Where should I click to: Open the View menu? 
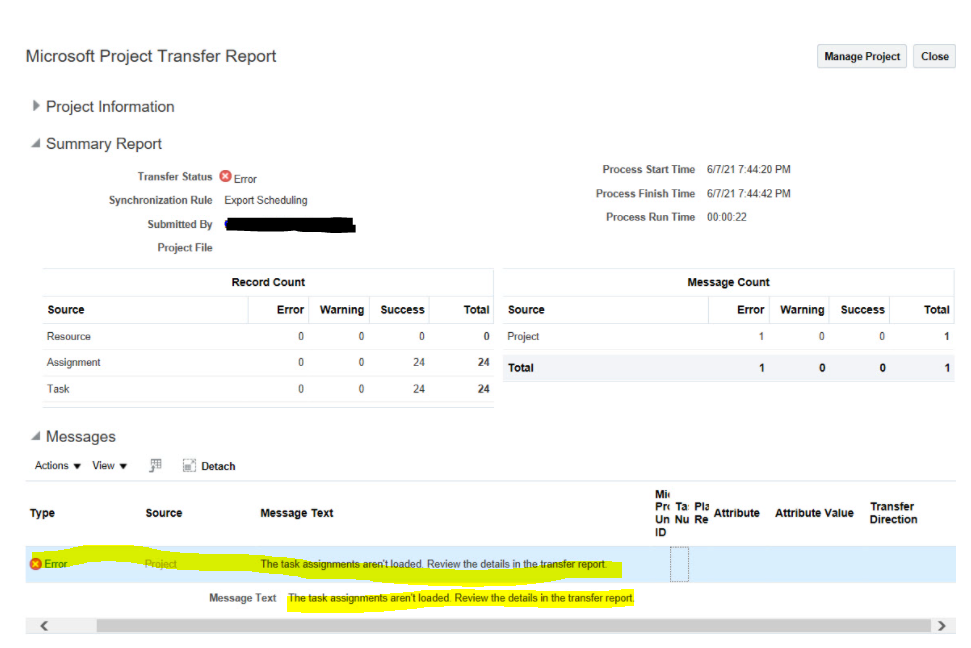(x=105, y=465)
